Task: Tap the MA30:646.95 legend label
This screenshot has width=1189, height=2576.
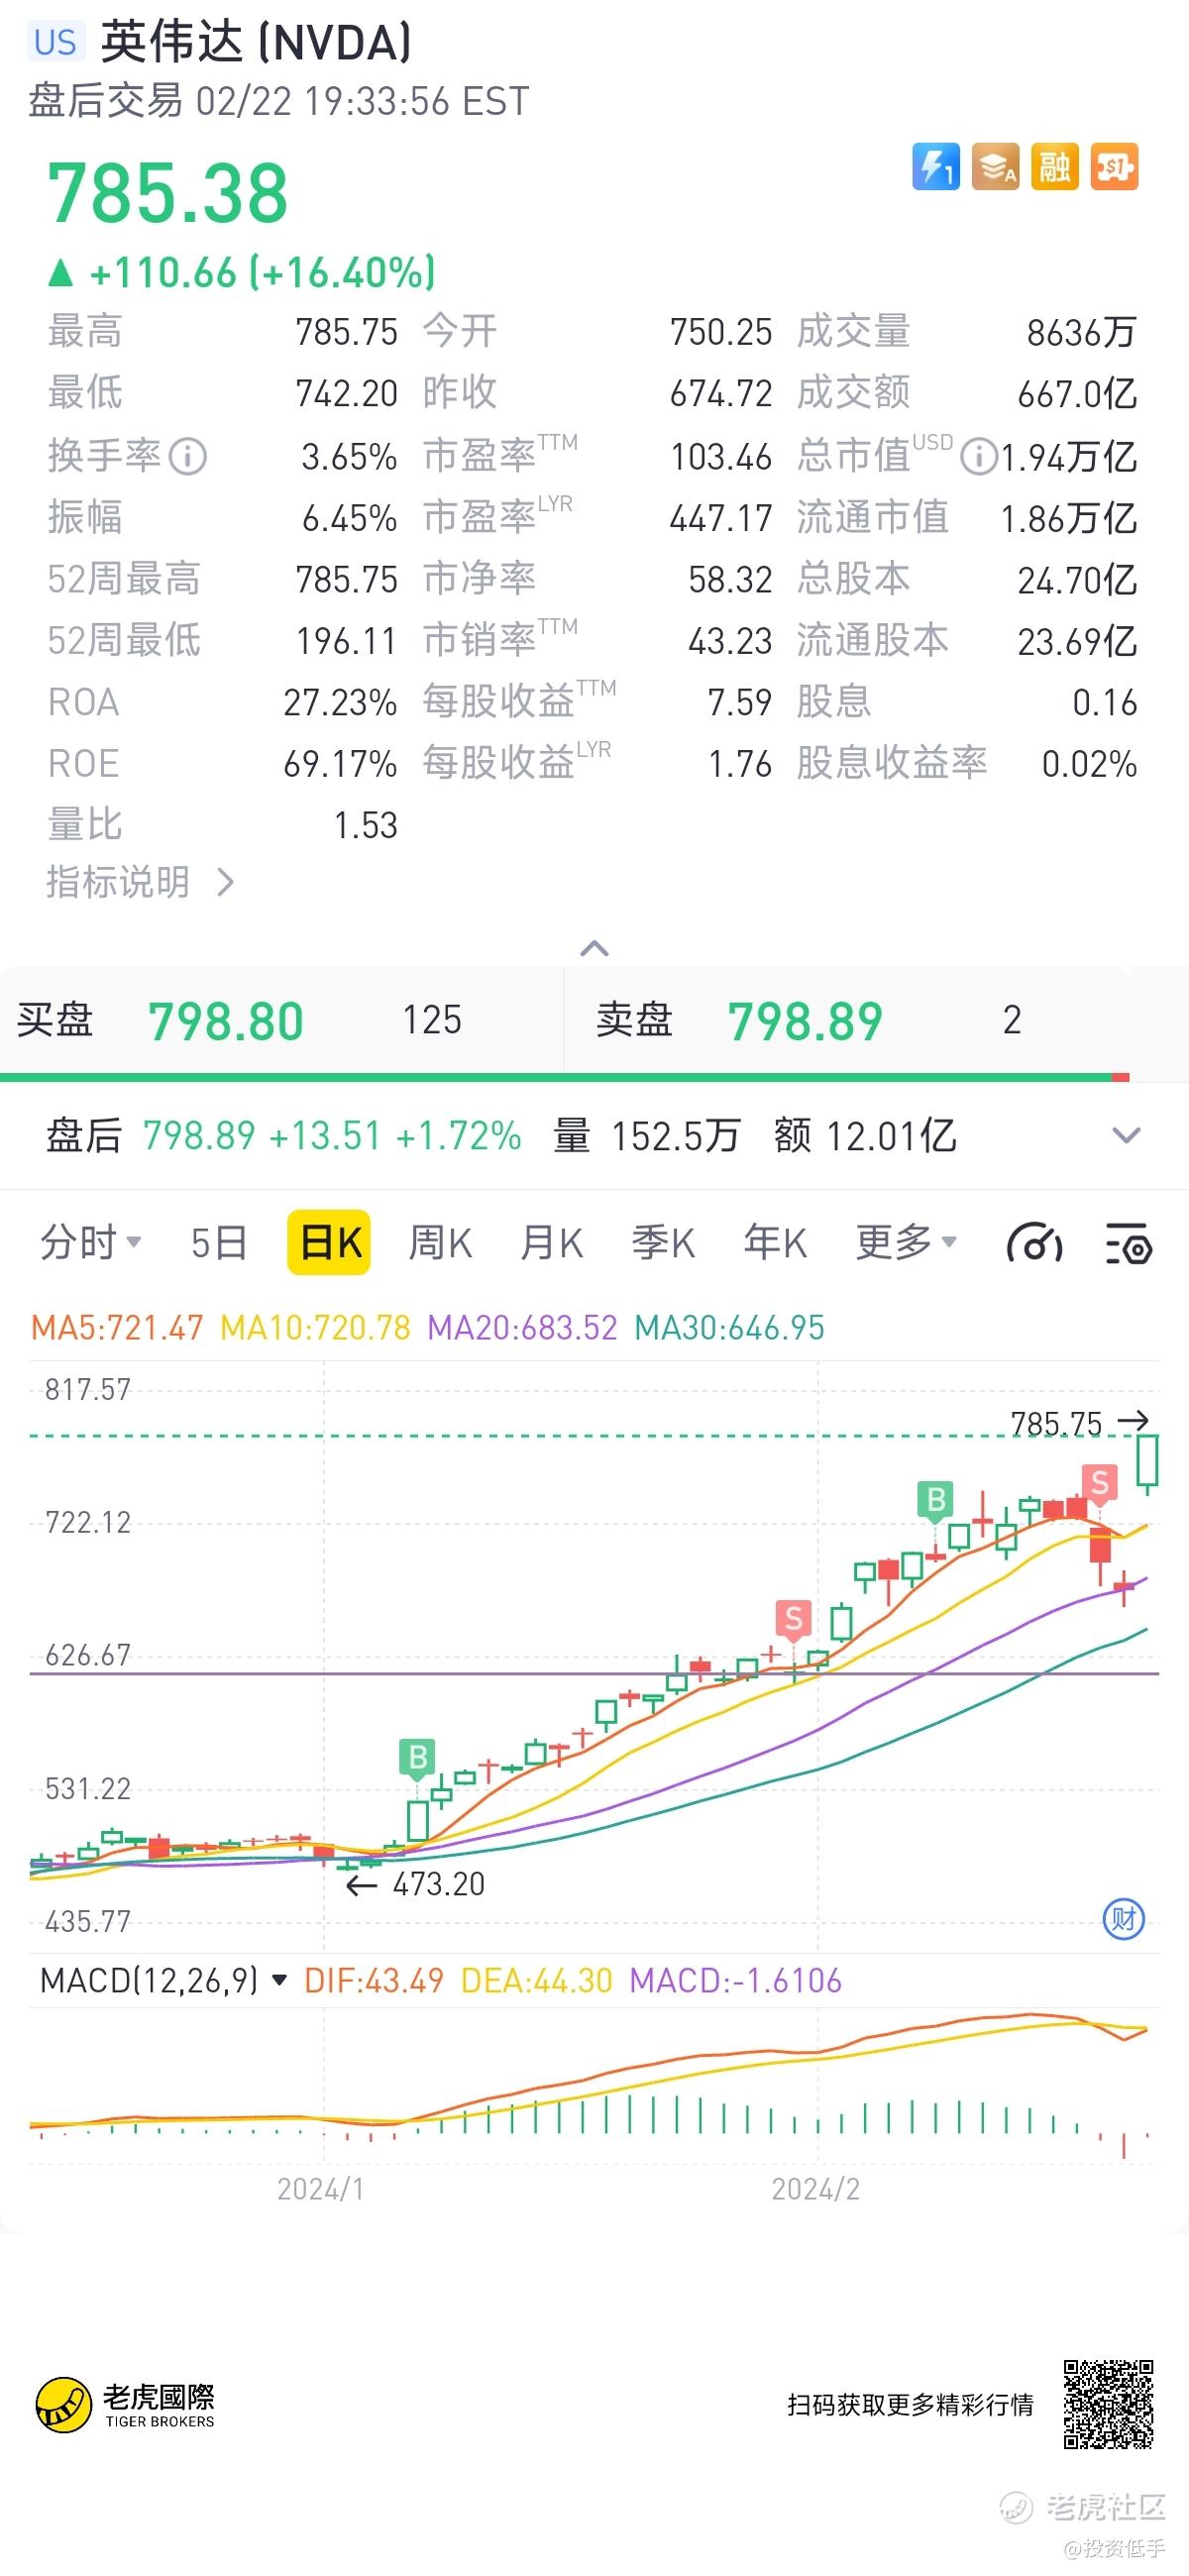Action: [x=730, y=1327]
